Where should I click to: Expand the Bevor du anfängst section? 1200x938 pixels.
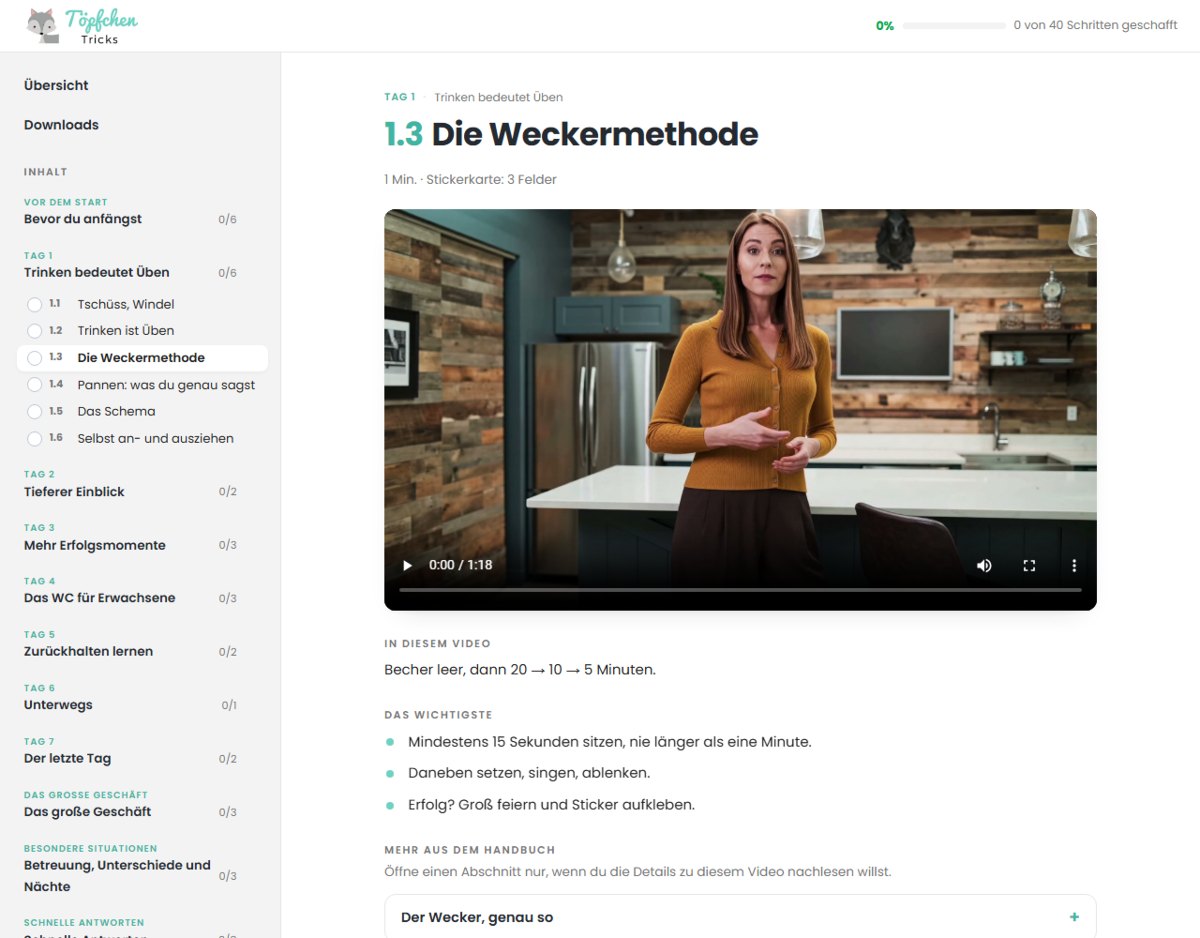[130, 212]
